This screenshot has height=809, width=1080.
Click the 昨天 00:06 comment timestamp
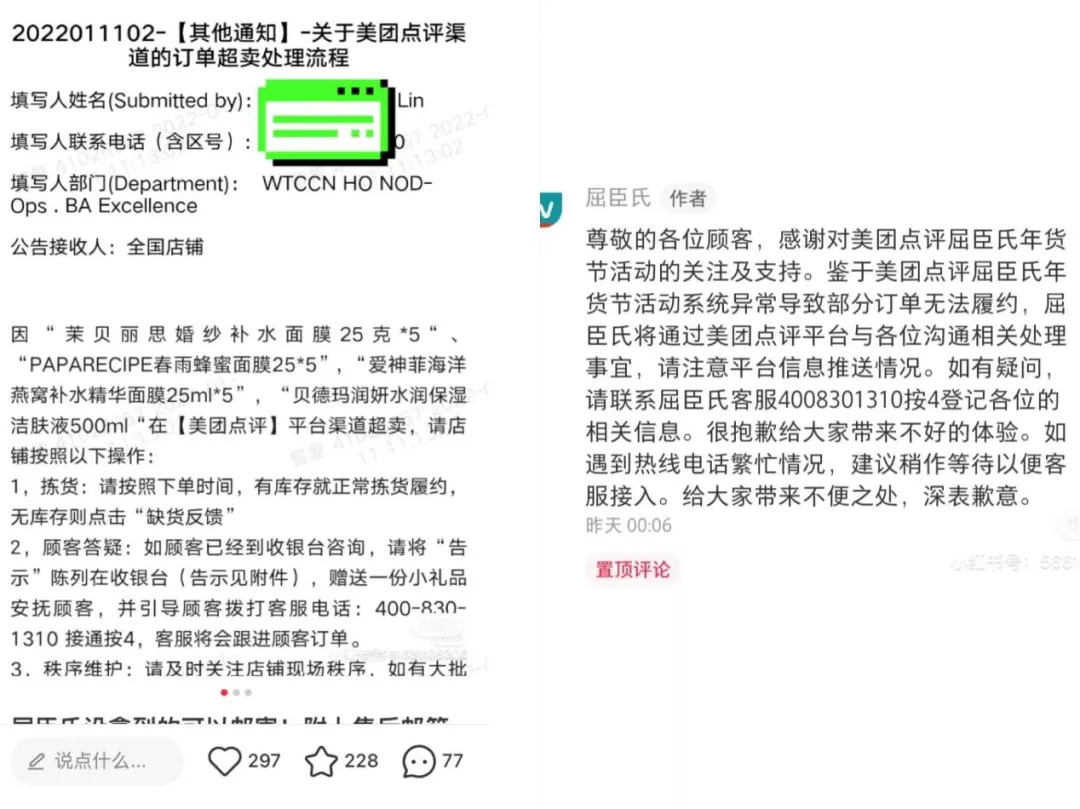pyautogui.click(x=628, y=525)
